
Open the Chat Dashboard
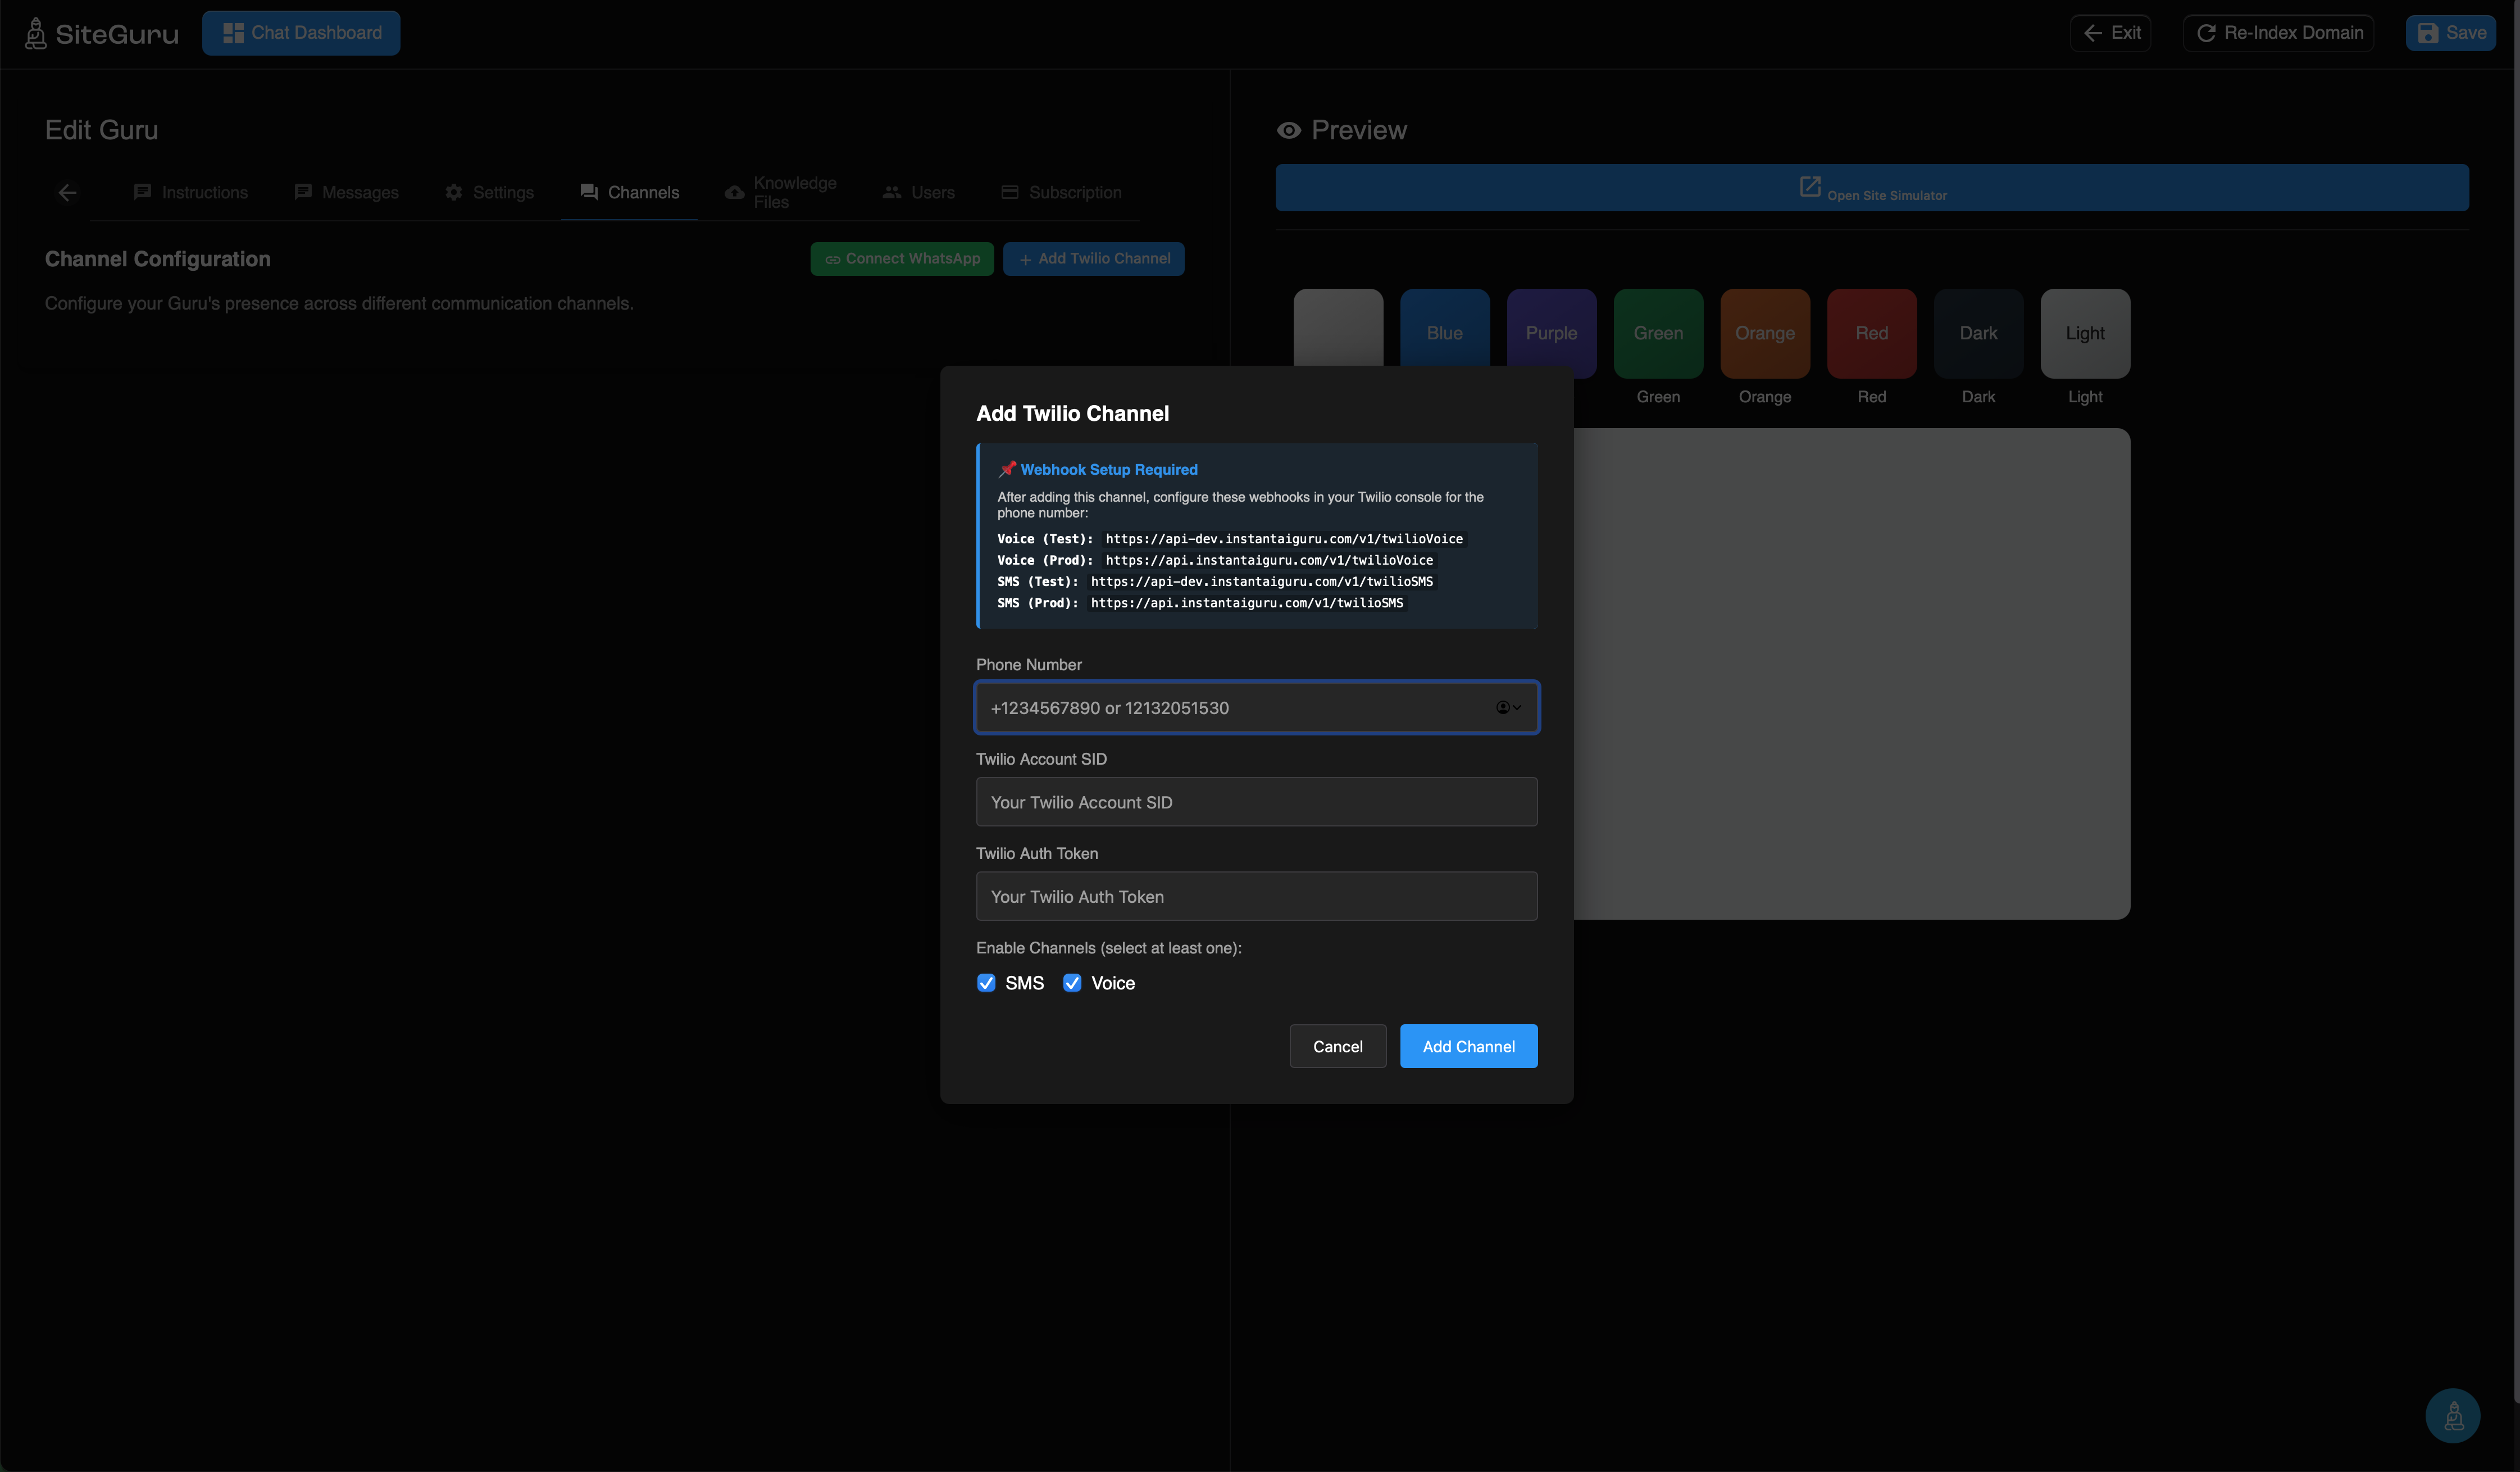tap(301, 33)
